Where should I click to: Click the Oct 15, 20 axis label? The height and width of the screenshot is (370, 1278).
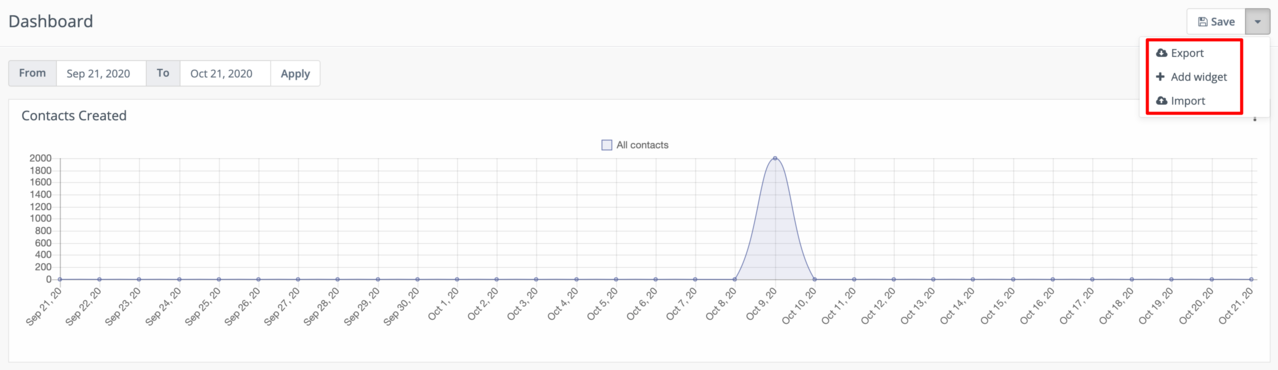pyautogui.click(x=998, y=306)
